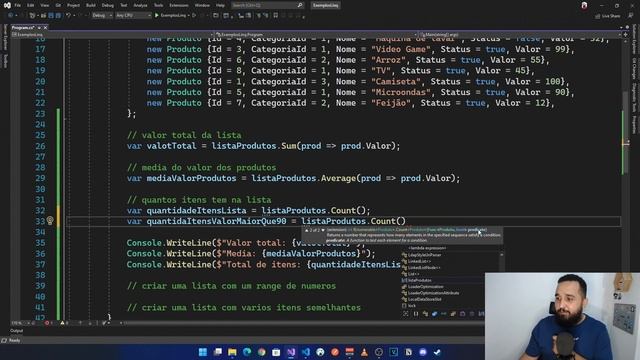This screenshot has height=360, width=640.
Task: Click the Task View taskbar icon
Action: click(218, 352)
